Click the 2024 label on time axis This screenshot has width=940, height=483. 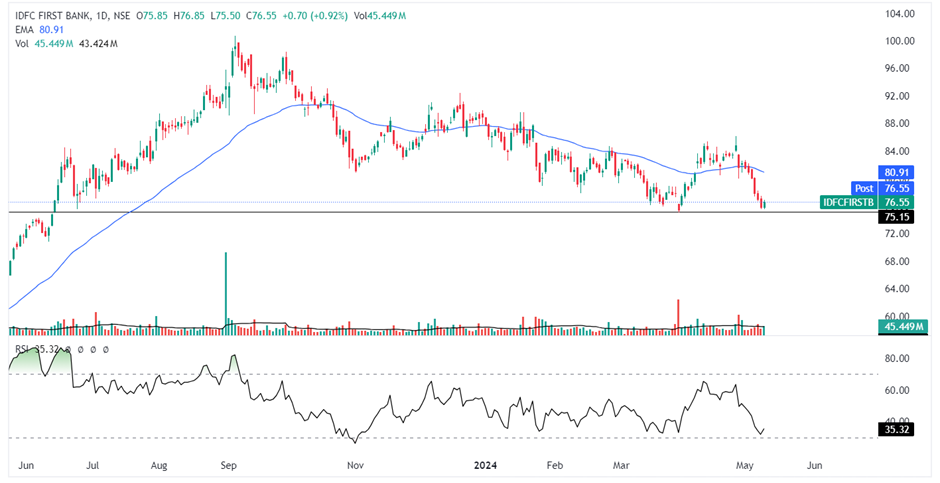(486, 466)
